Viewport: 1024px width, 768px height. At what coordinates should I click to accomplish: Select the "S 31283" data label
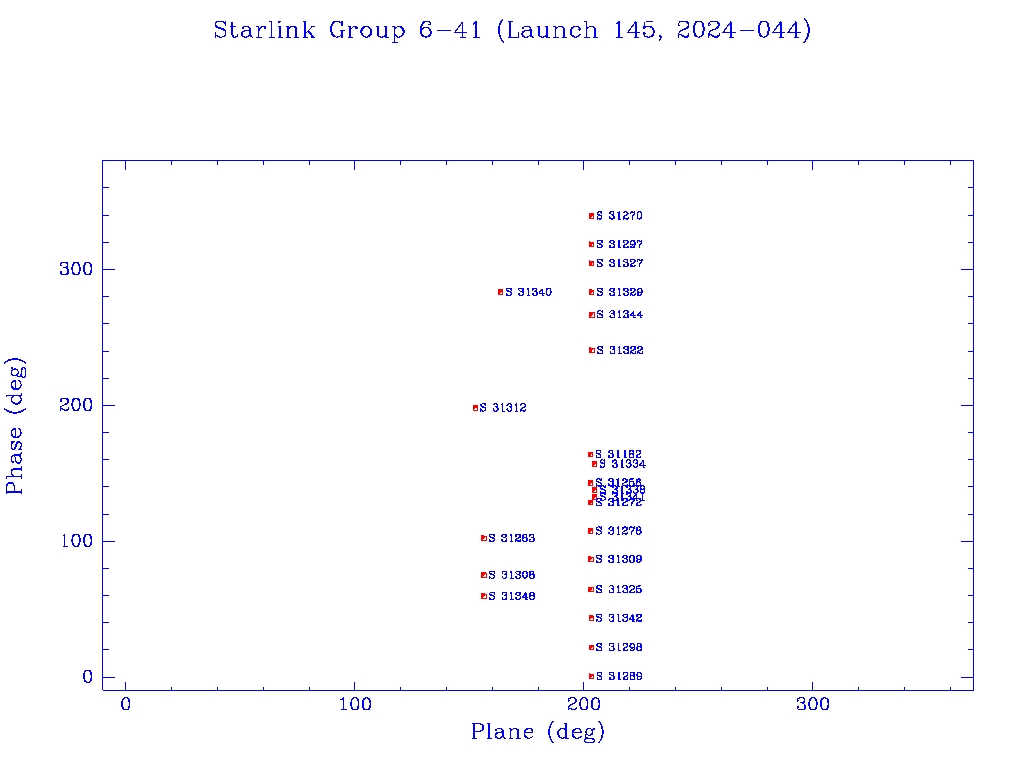click(511, 538)
